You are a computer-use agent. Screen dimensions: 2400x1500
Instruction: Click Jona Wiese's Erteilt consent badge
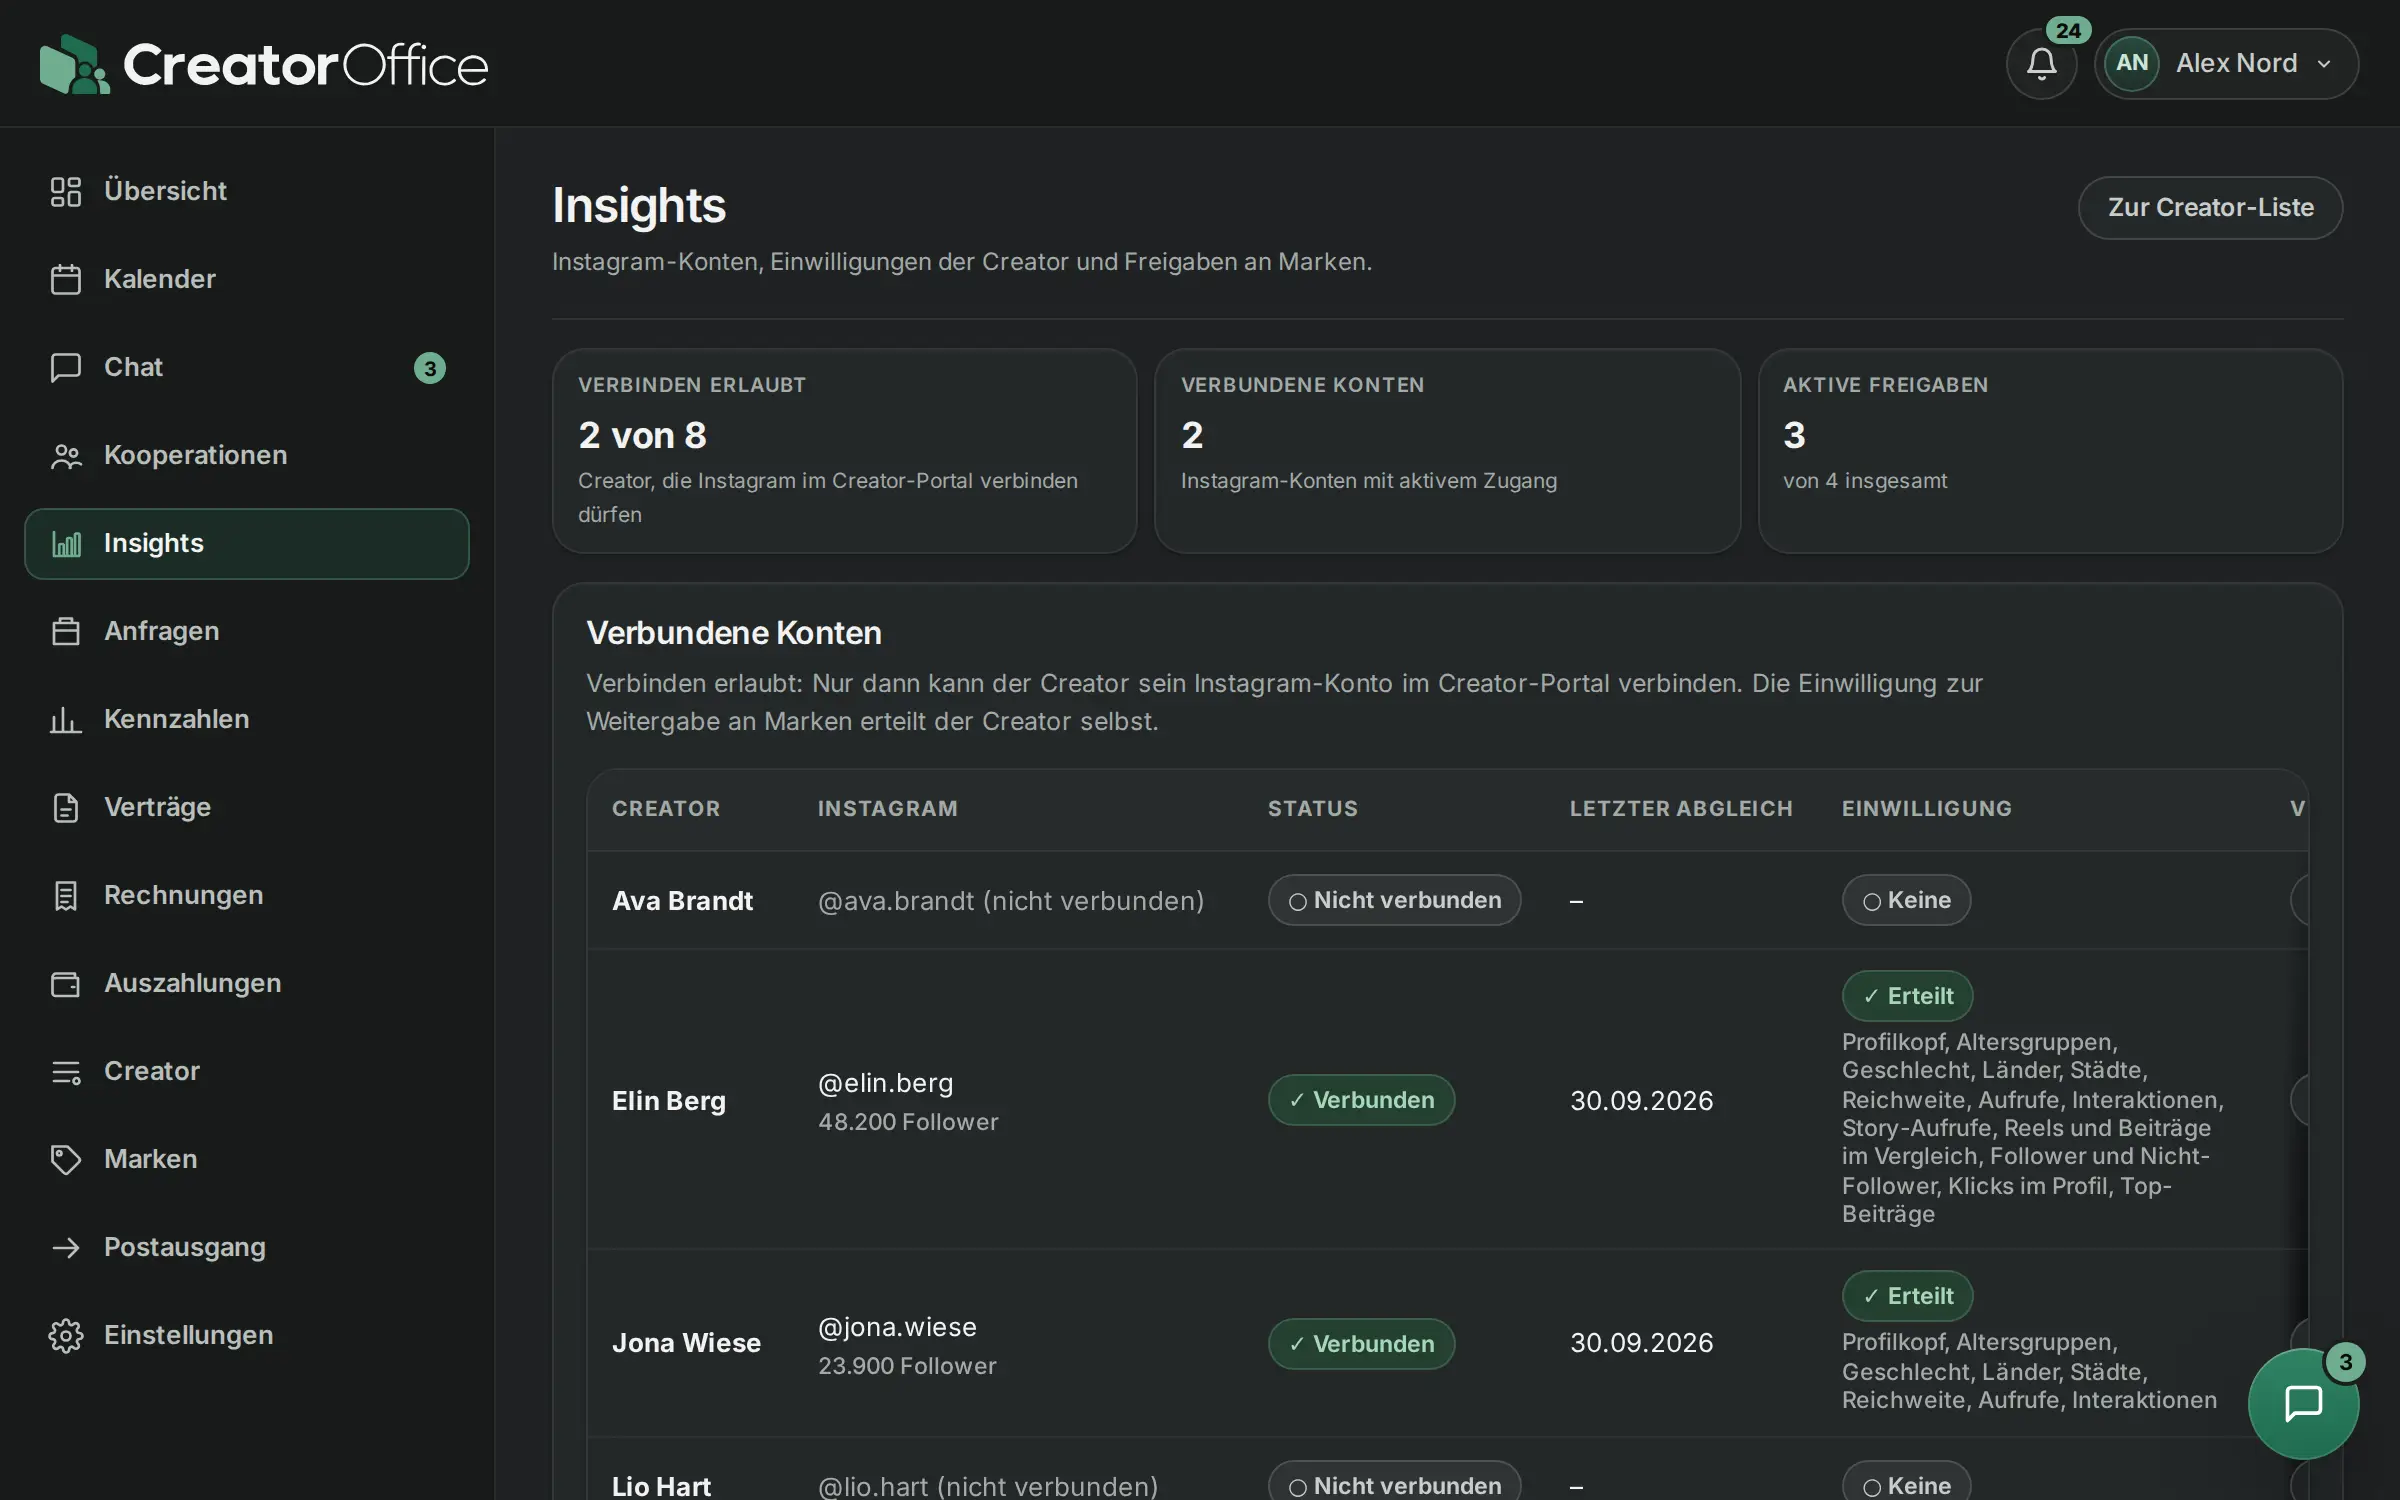click(1907, 1296)
